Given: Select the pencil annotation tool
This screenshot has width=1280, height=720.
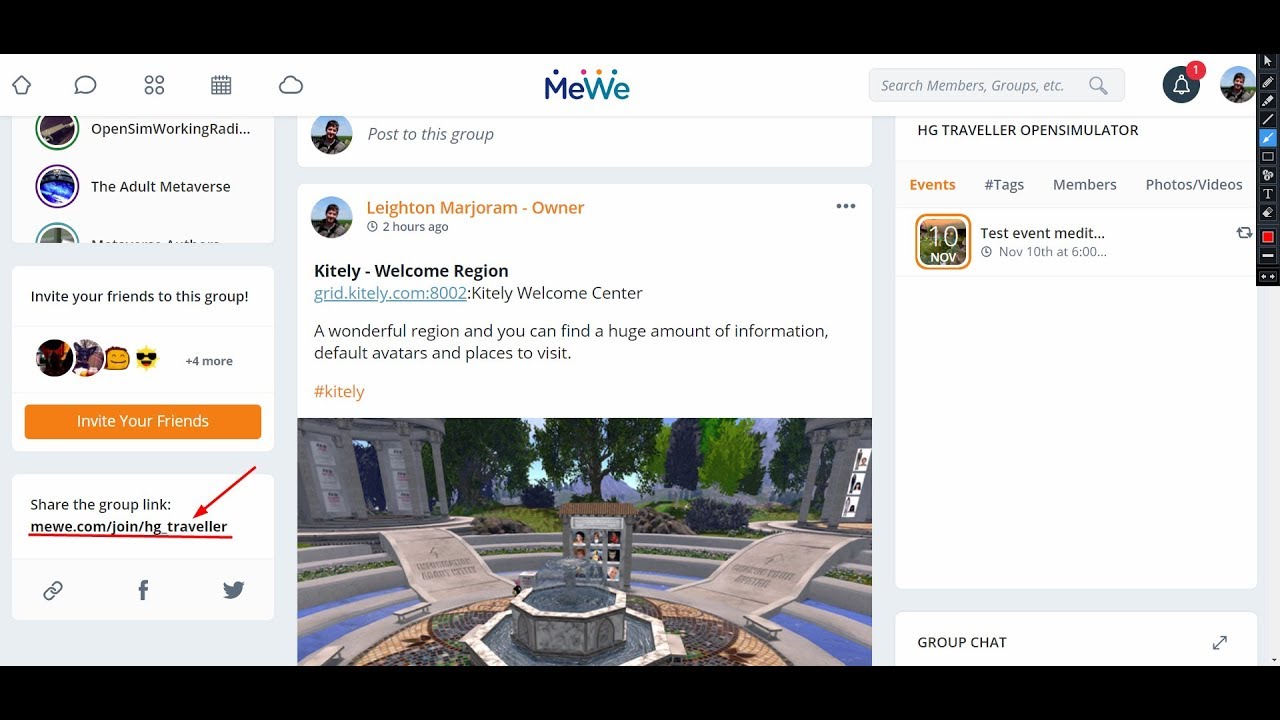Looking at the screenshot, I should point(1268,82).
